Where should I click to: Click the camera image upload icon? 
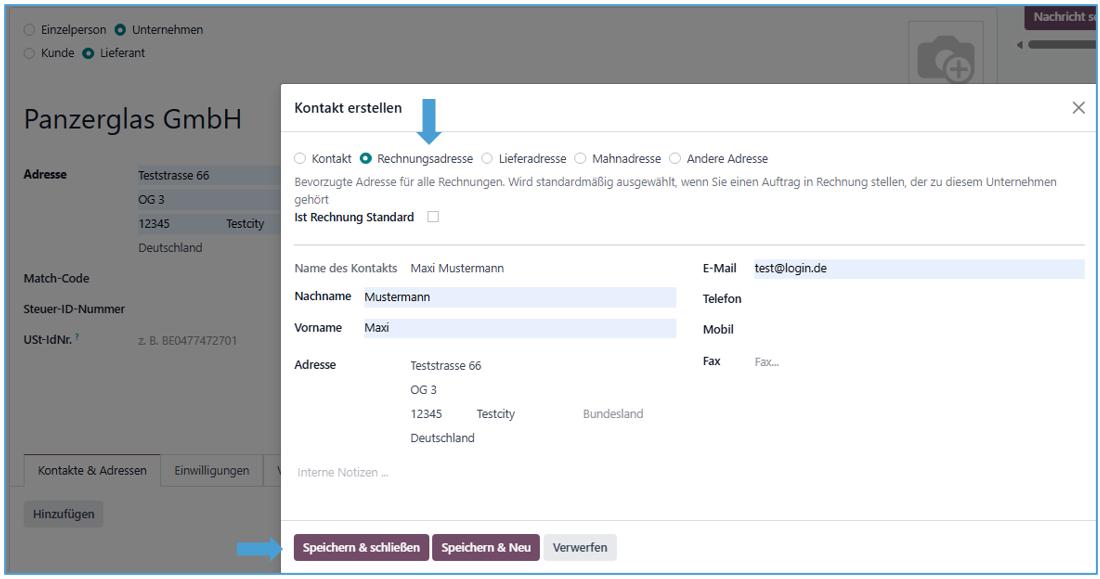948,61
